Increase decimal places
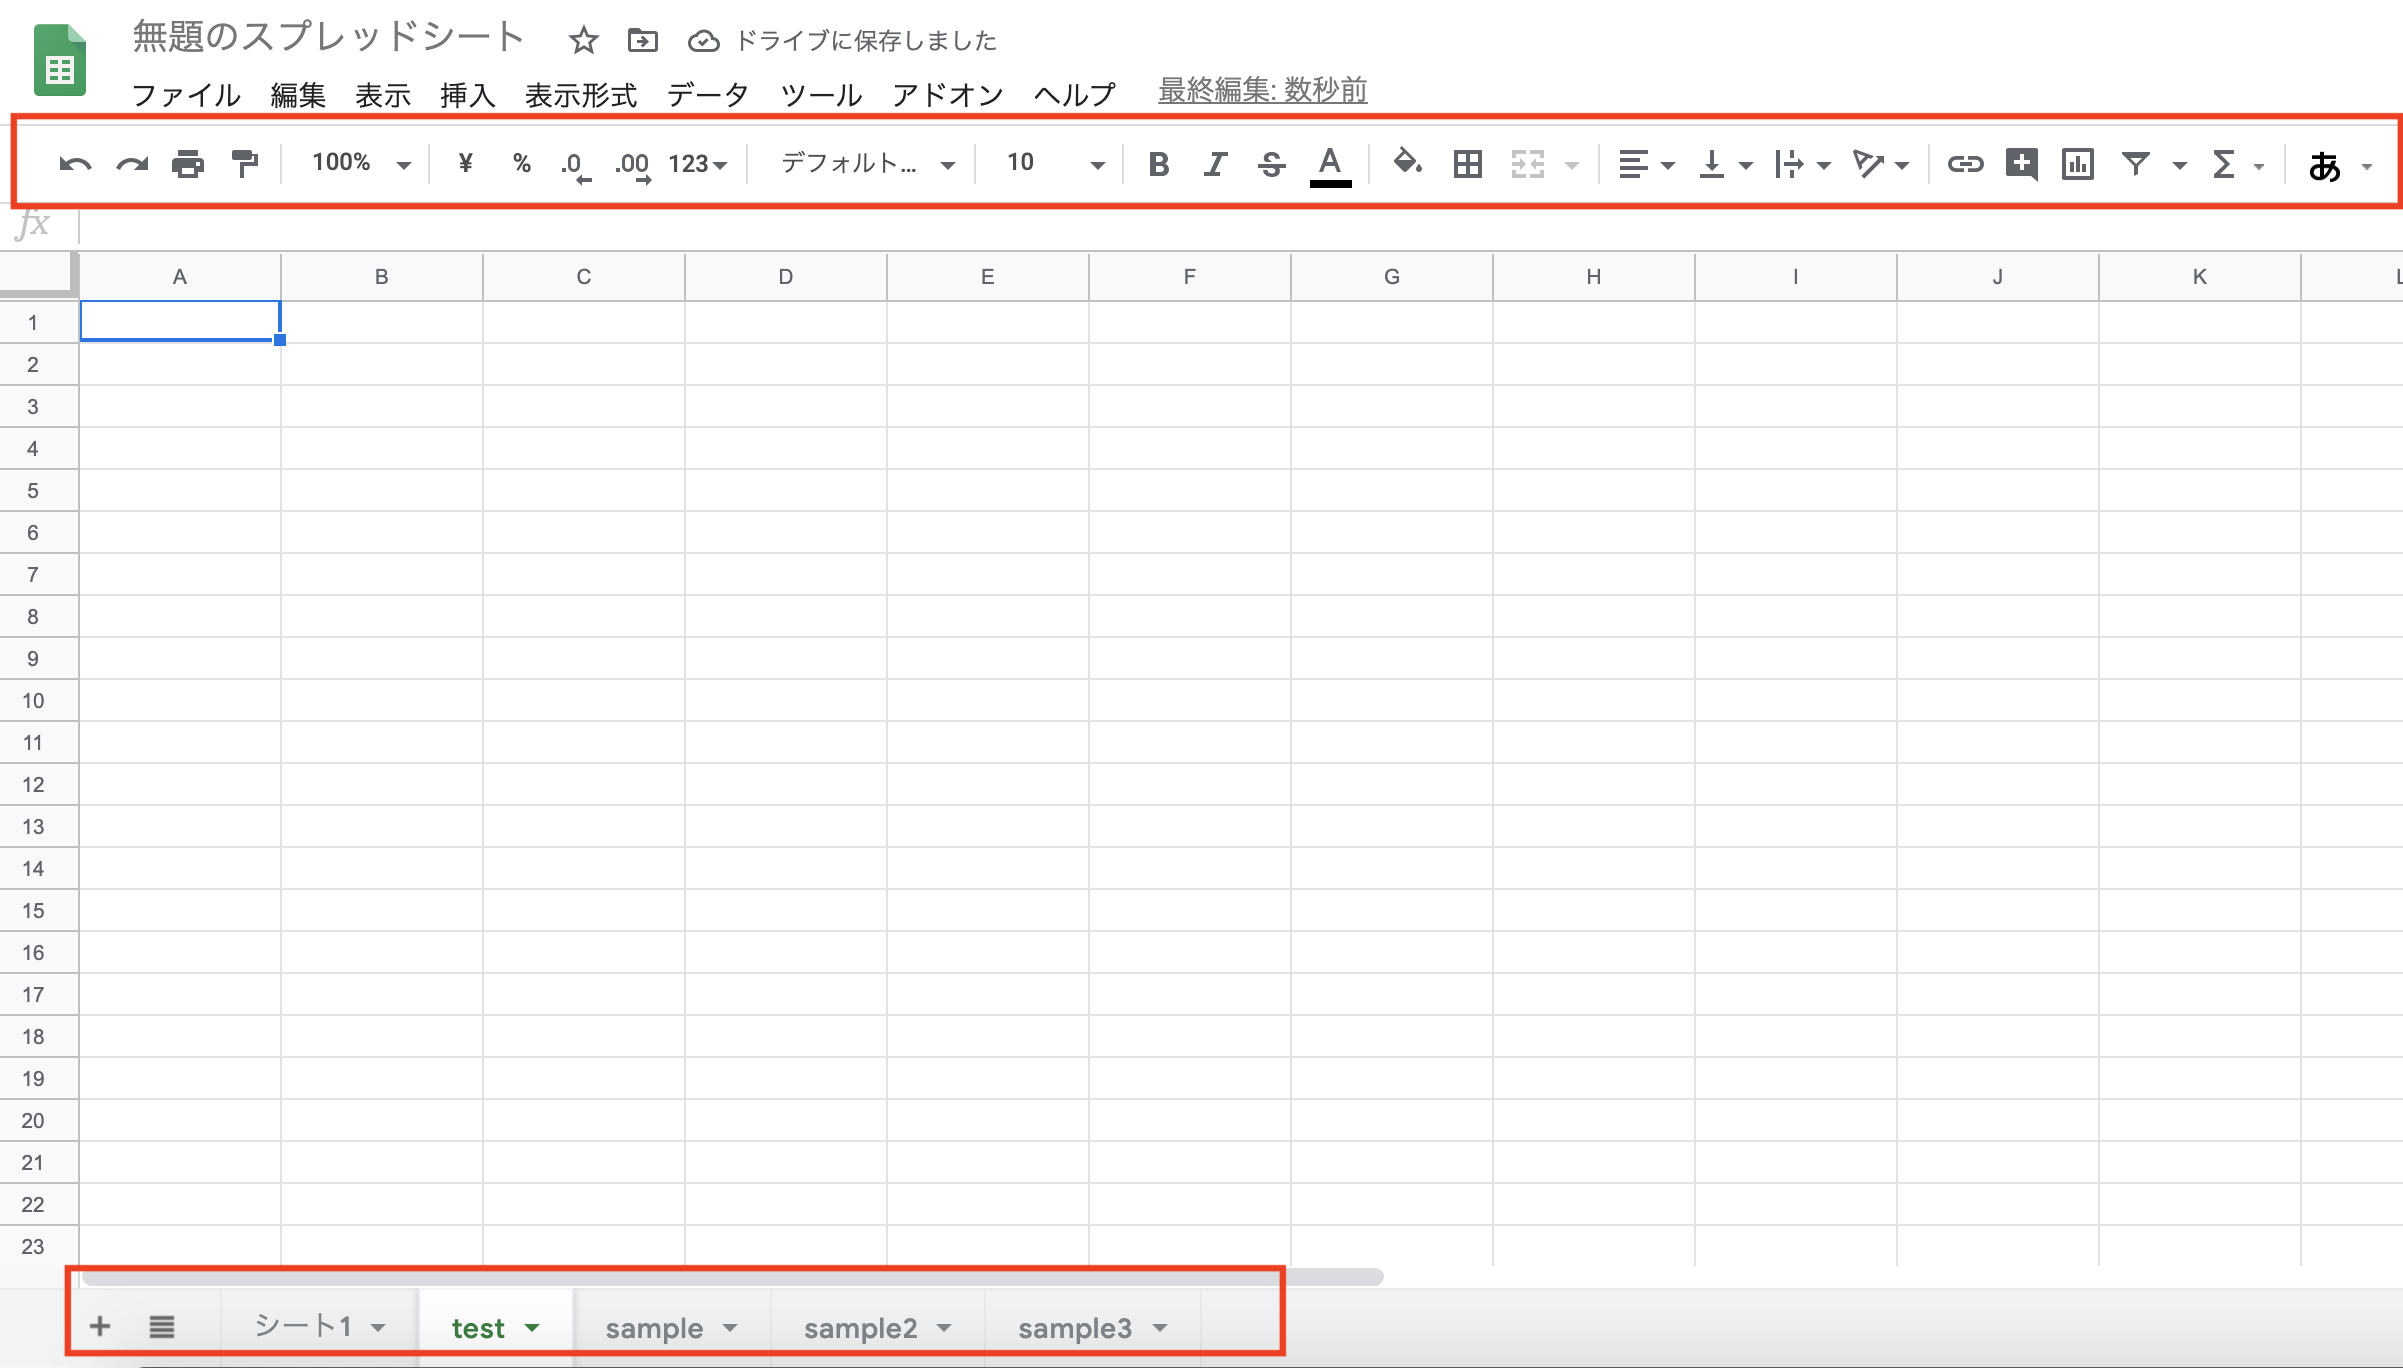 coord(632,165)
